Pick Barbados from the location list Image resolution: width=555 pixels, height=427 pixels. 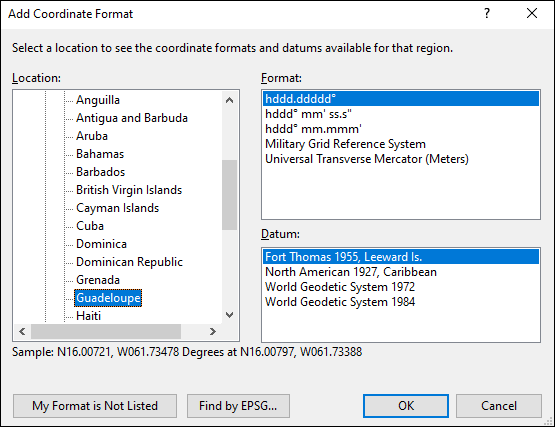[x=101, y=172]
